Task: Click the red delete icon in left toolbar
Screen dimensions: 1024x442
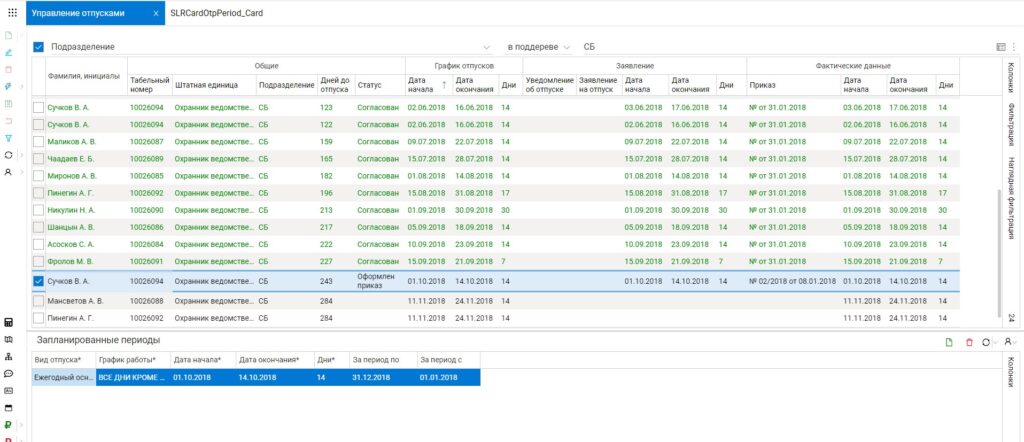Action: coord(8,69)
